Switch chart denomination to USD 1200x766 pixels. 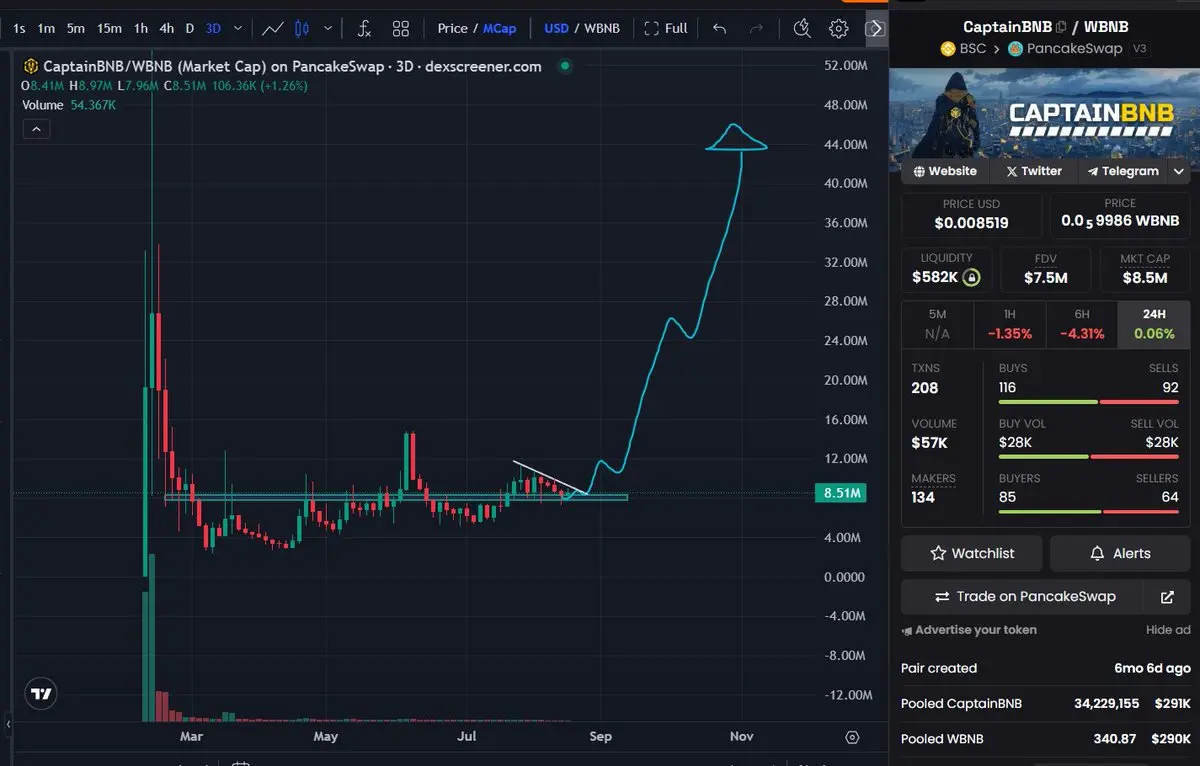pos(556,28)
